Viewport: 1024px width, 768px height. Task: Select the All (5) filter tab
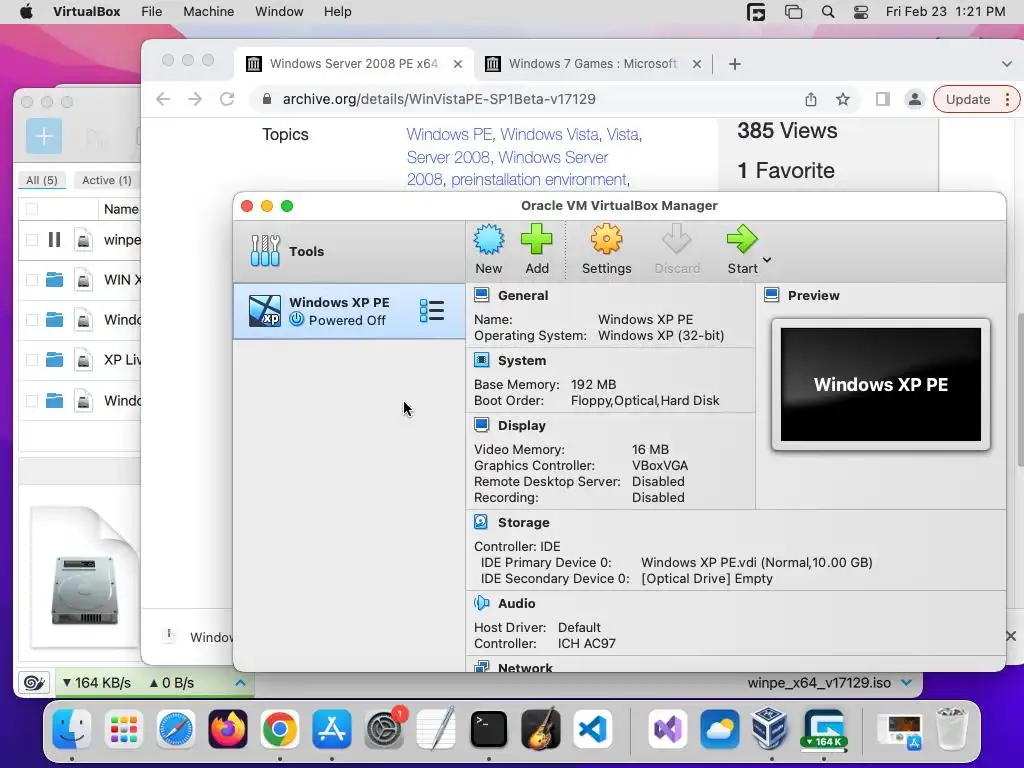pyautogui.click(x=42, y=180)
